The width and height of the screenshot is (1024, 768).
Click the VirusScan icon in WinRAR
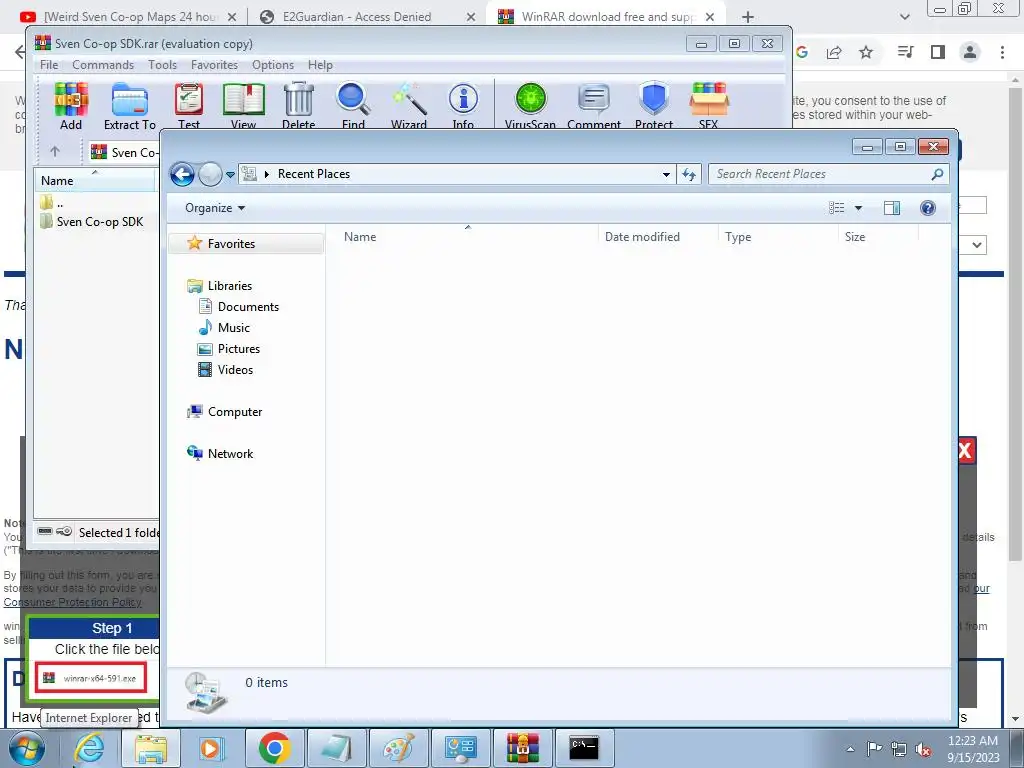pyautogui.click(x=530, y=105)
